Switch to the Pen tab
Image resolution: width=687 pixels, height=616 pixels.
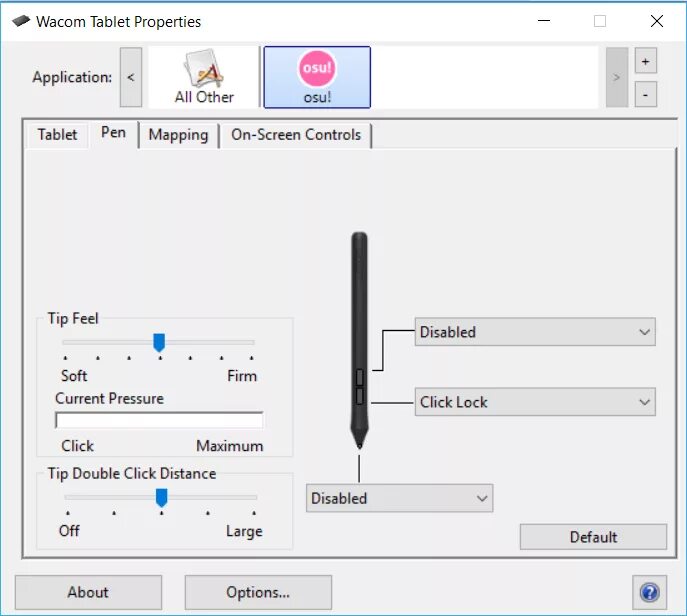click(x=113, y=132)
